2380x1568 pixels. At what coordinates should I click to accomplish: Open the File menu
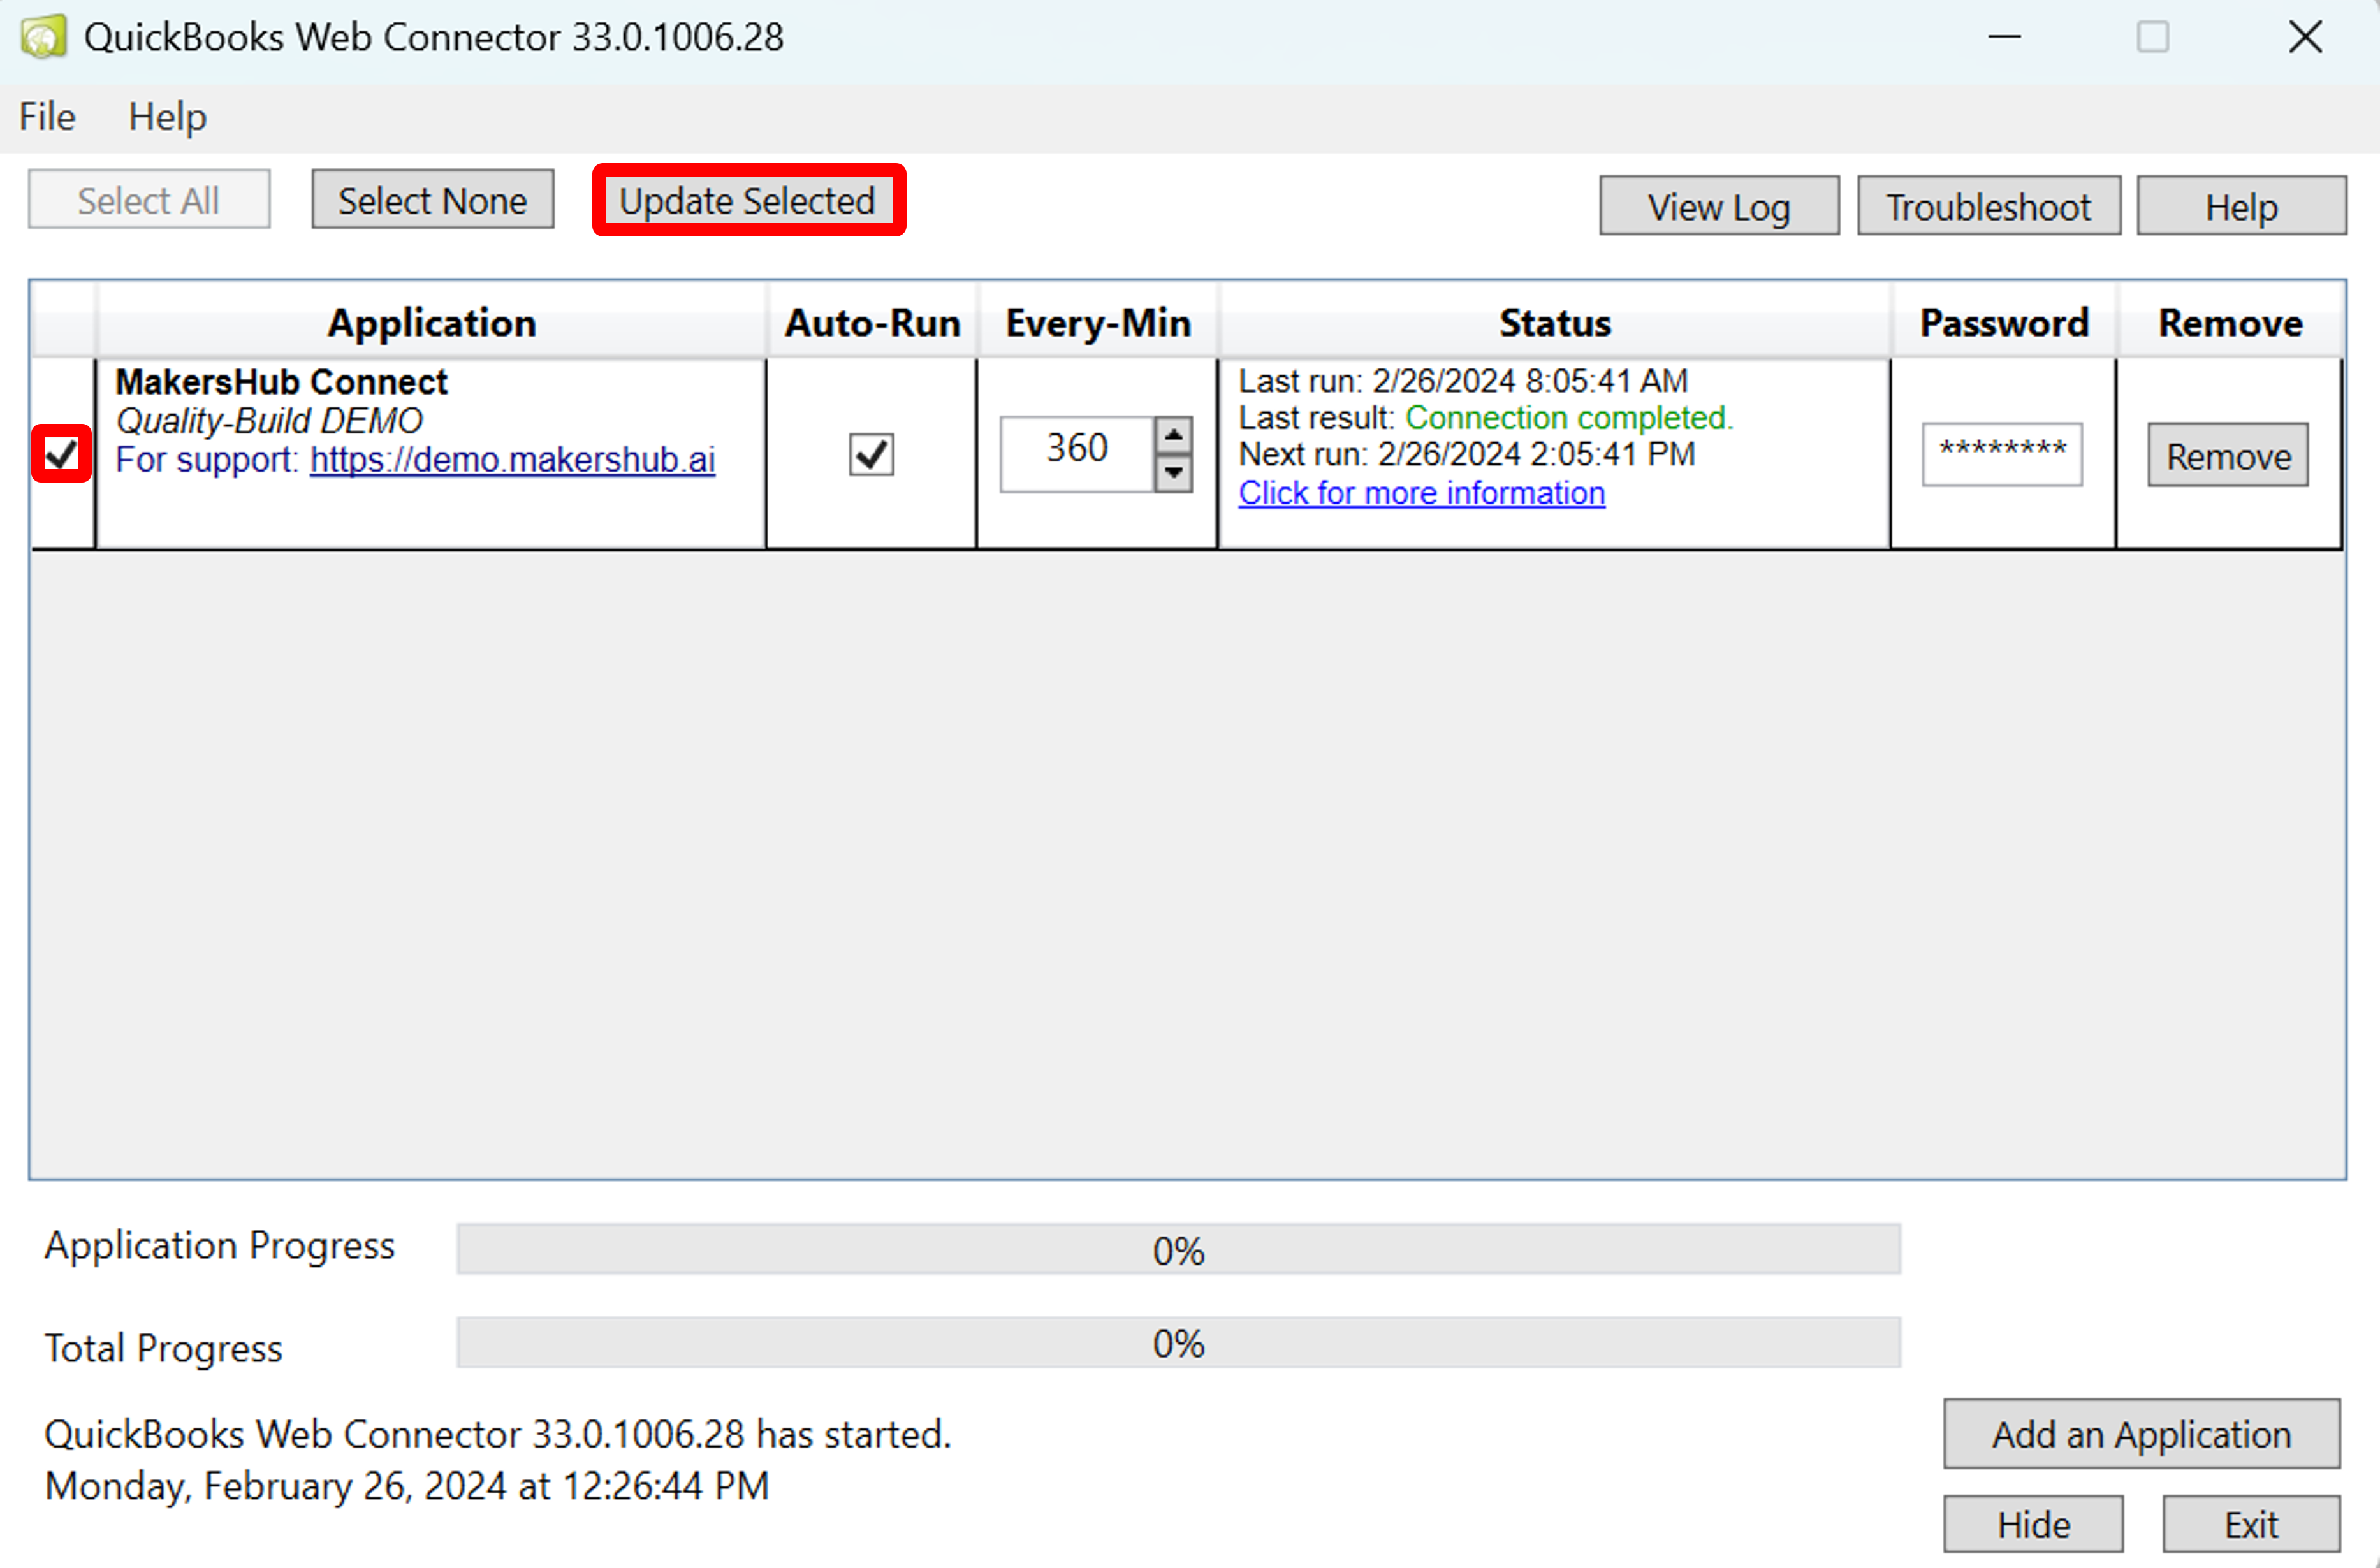47,117
